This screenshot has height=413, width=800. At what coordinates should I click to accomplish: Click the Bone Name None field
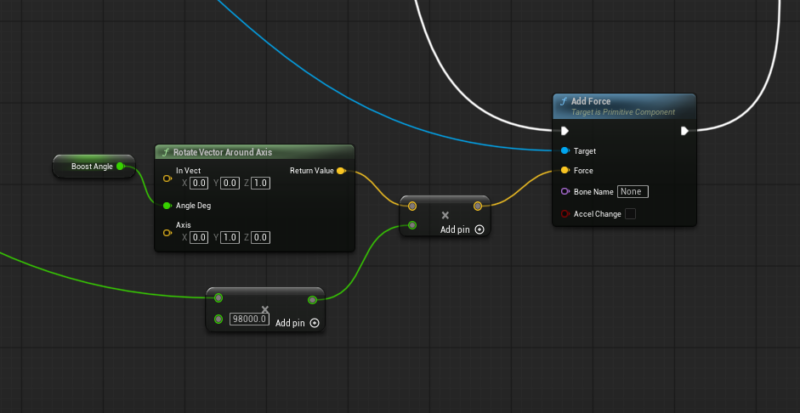coord(633,191)
